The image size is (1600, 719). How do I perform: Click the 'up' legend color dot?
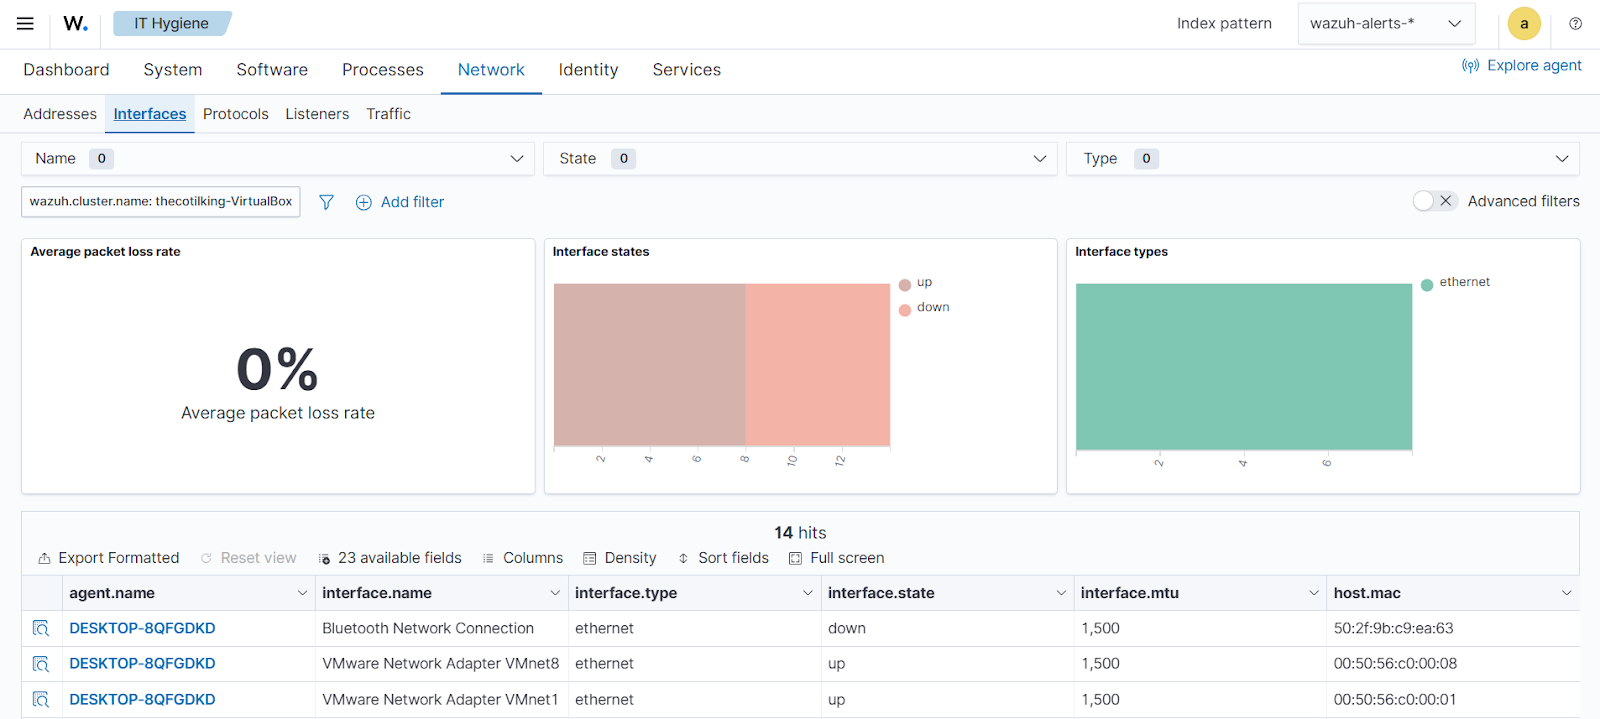point(905,285)
